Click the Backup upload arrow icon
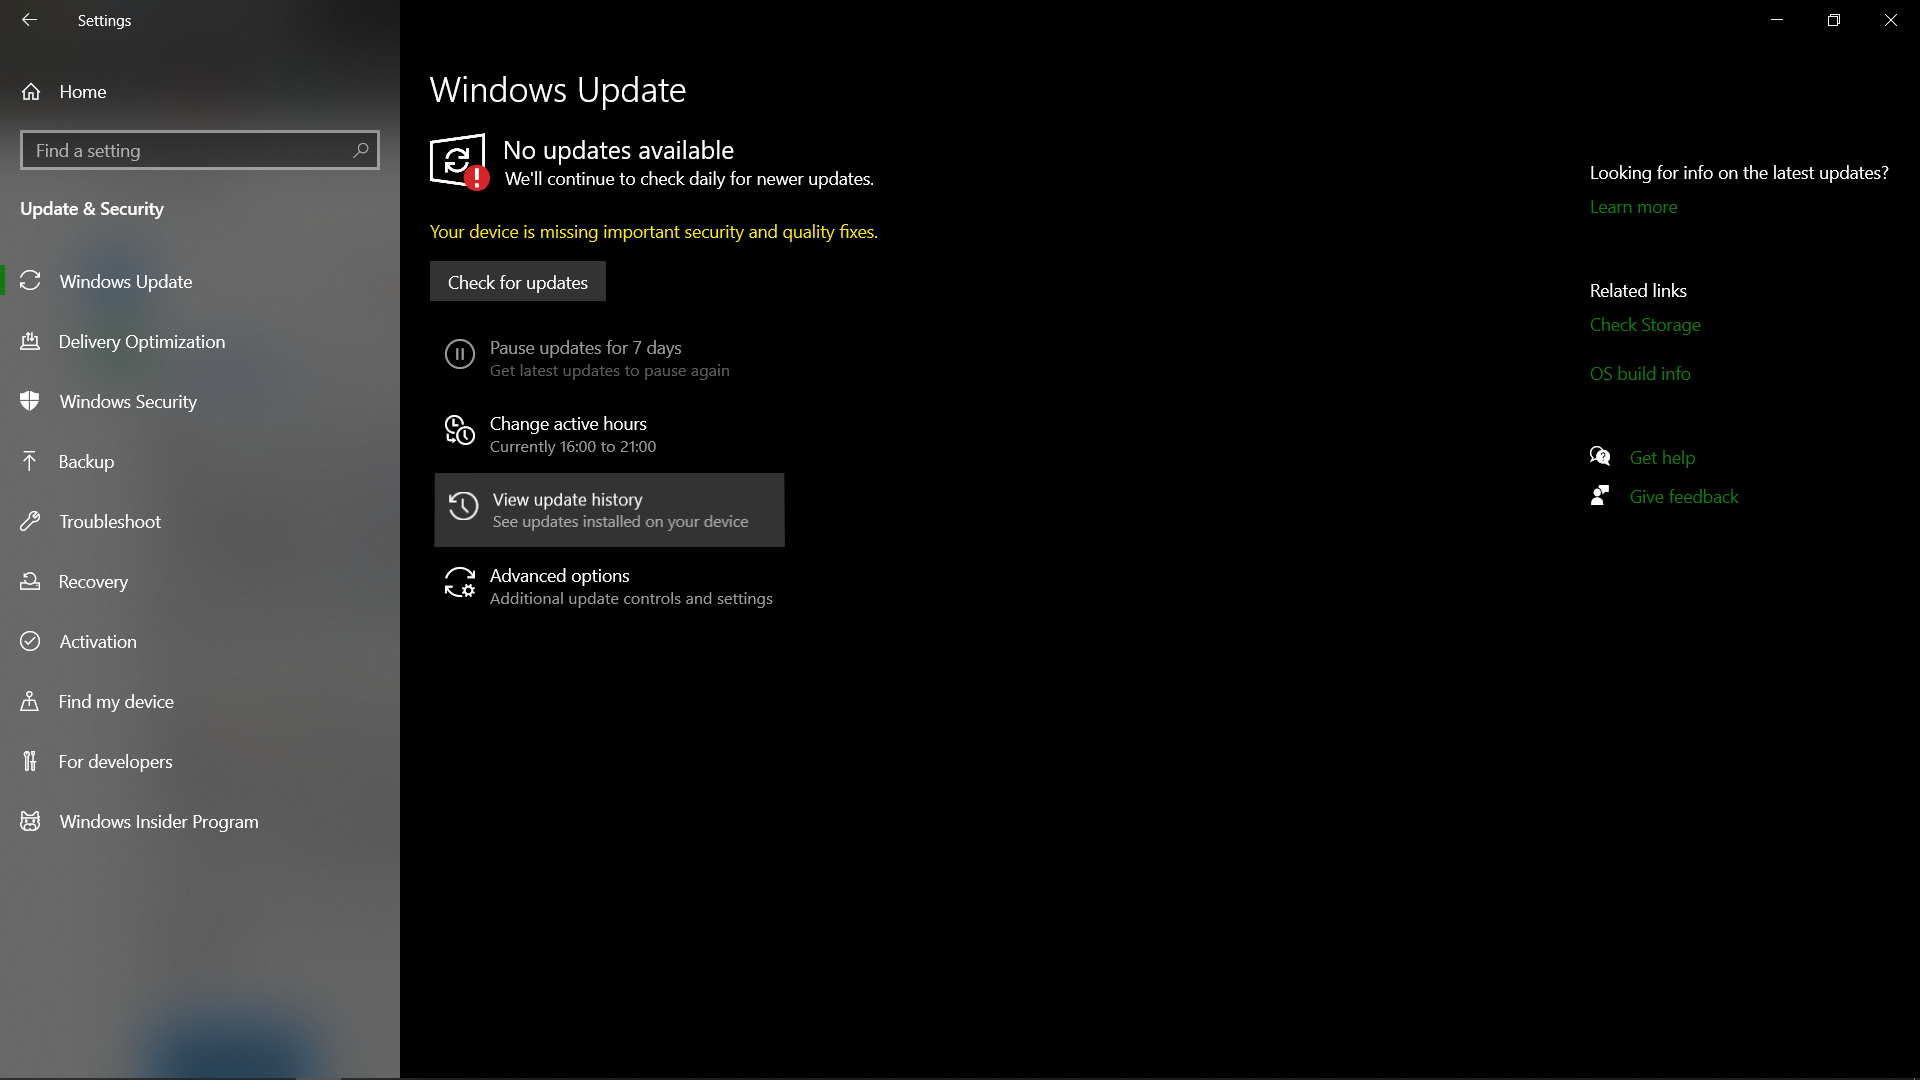The height and width of the screenshot is (1080, 1920). 30,461
